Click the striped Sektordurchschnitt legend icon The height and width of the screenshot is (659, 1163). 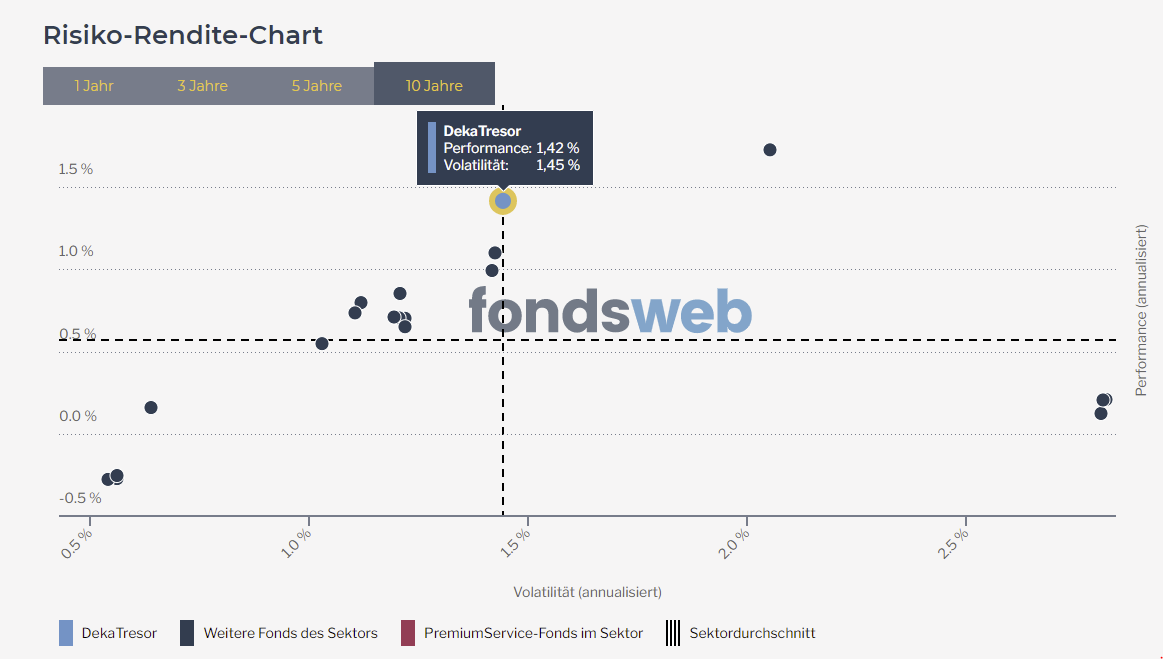(673, 633)
